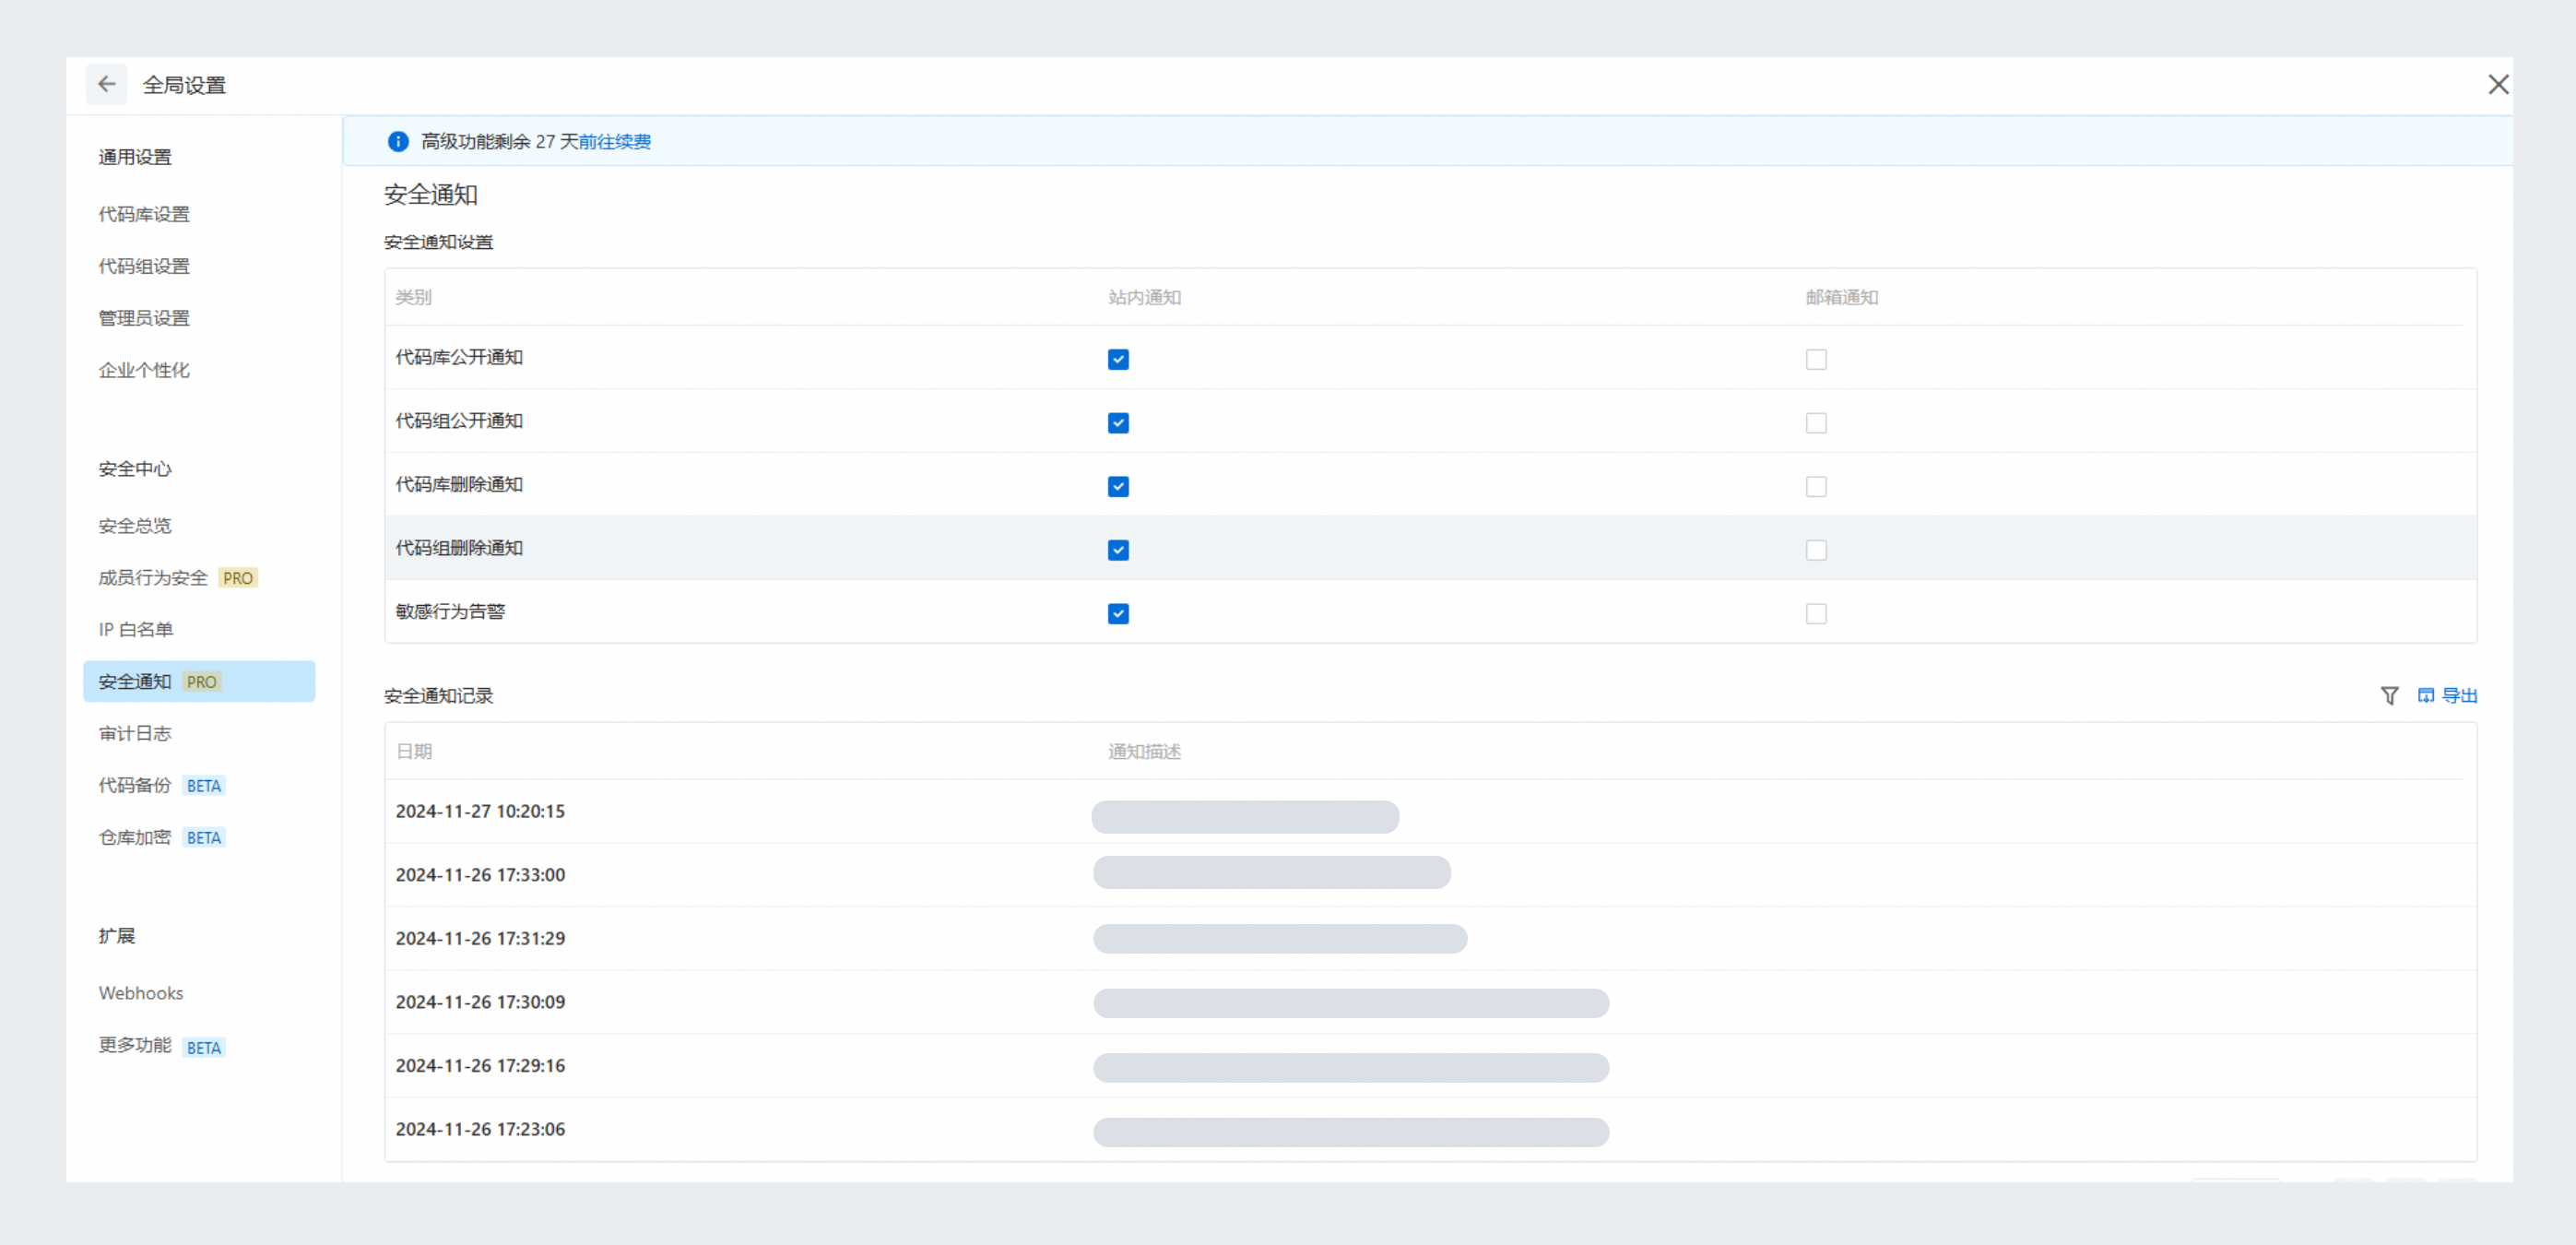Click the blue info icon in the banner

tap(398, 142)
